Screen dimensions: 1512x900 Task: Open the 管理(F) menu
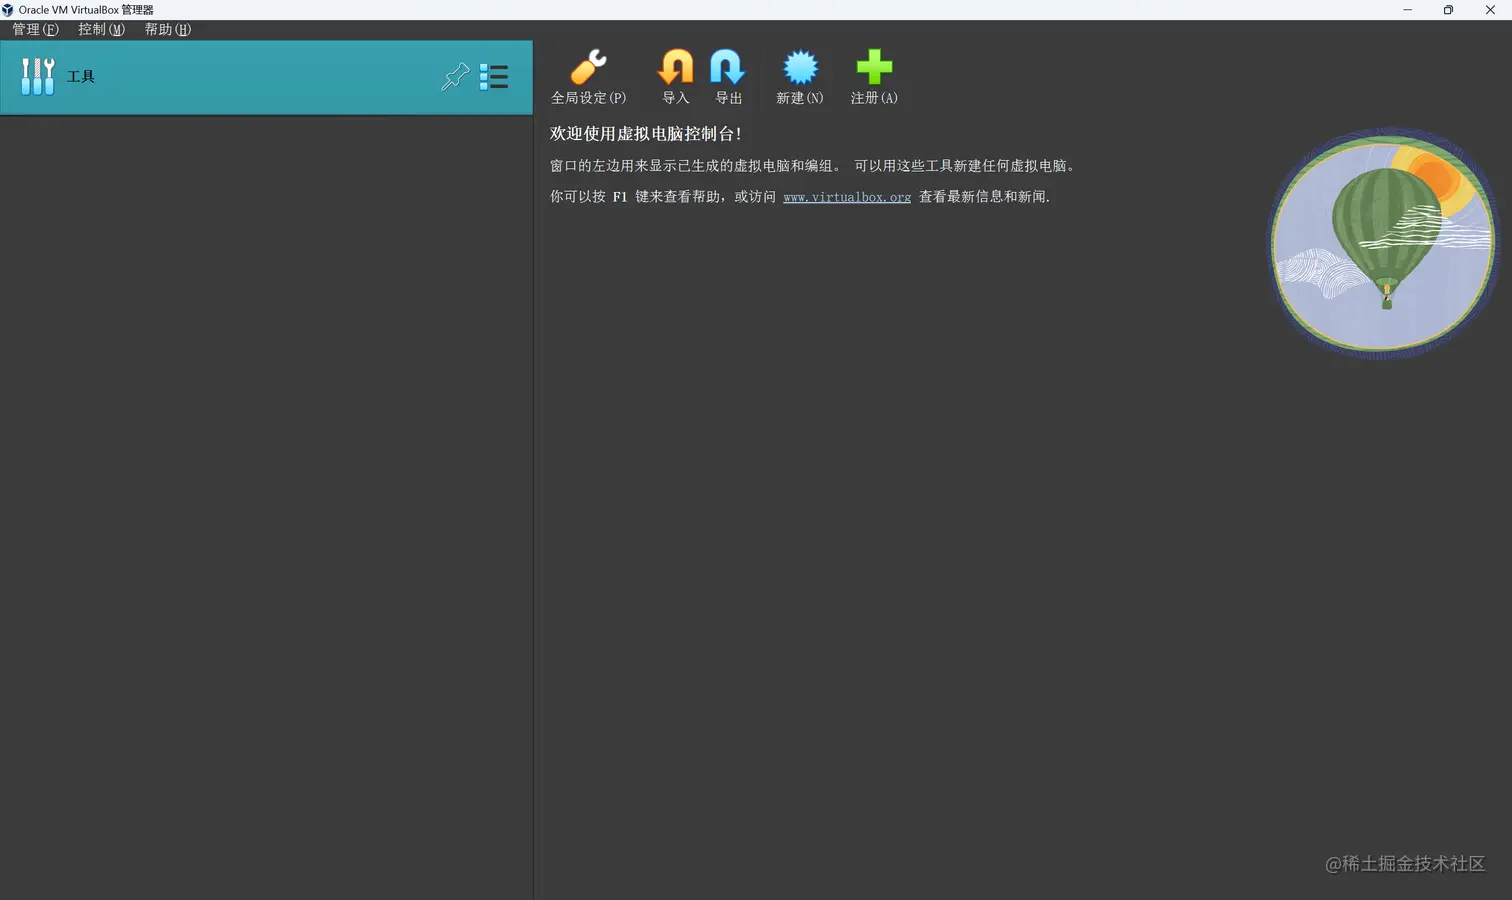click(35, 29)
